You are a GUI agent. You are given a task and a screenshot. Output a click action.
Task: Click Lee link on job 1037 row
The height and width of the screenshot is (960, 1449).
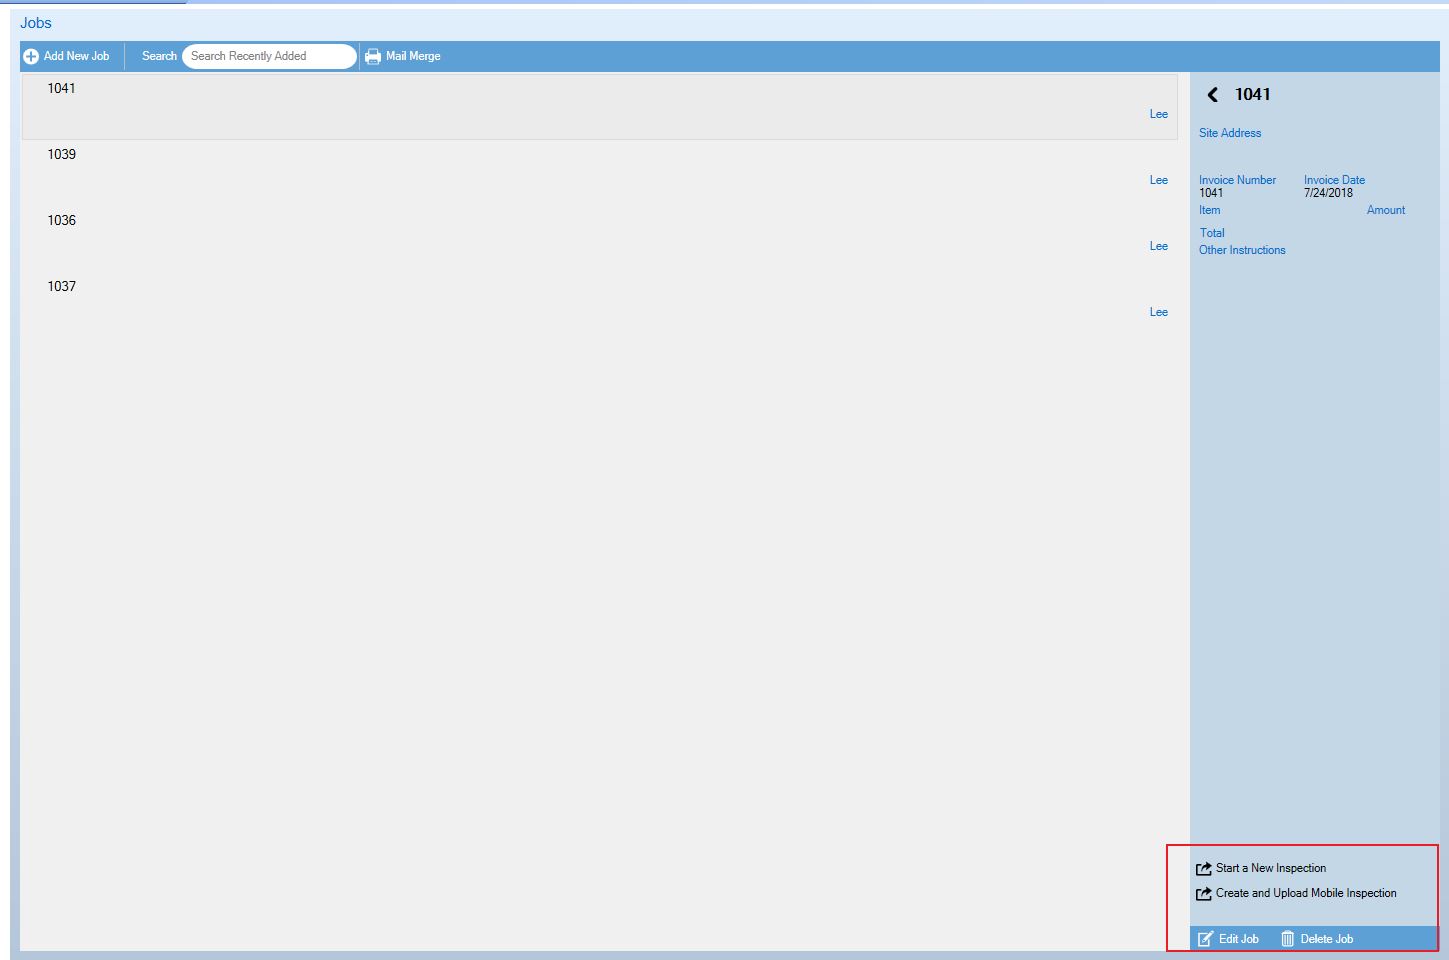click(1158, 312)
